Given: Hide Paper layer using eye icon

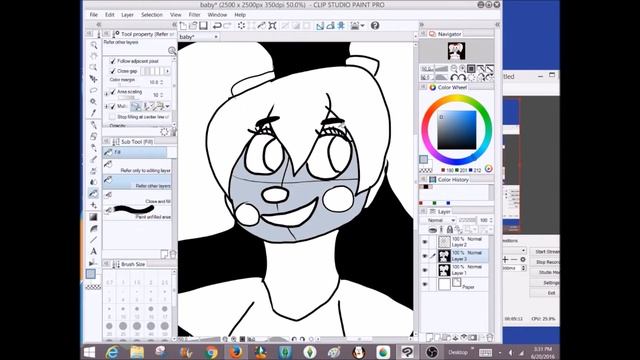Looking at the screenshot, I should (x=425, y=284).
